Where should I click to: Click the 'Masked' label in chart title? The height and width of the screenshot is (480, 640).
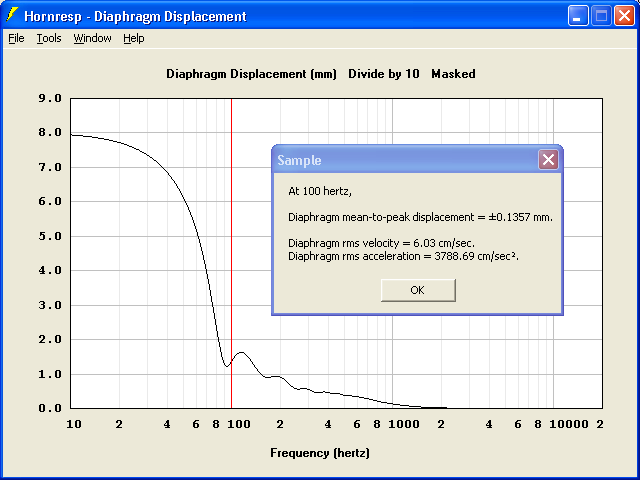pyautogui.click(x=453, y=74)
